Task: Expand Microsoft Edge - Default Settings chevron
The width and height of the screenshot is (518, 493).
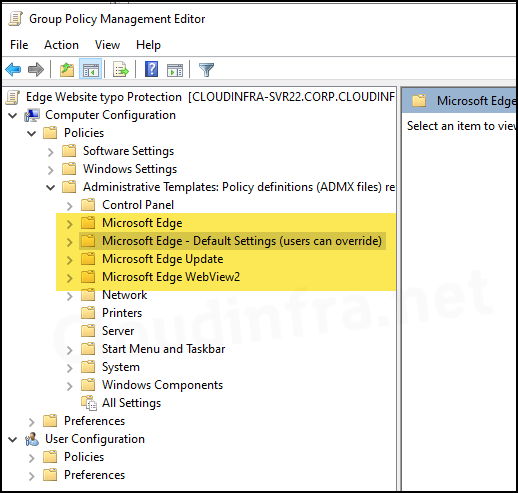Action: click(70, 242)
